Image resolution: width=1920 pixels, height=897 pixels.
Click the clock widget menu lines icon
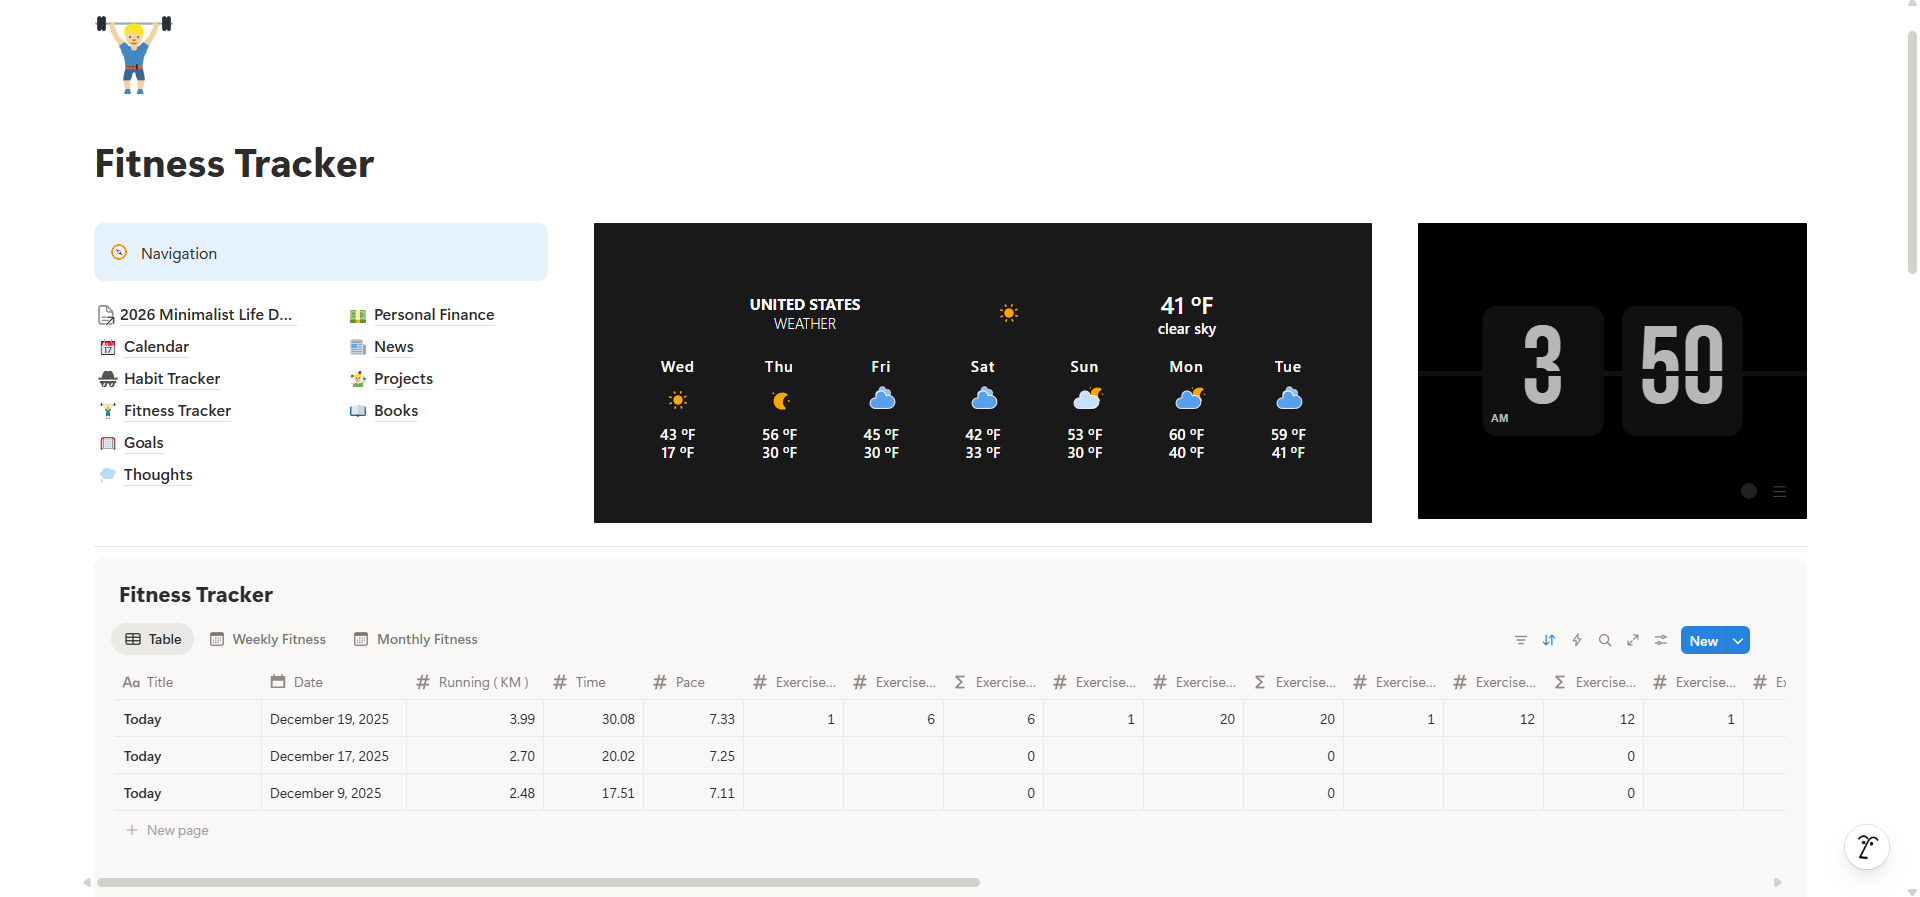coord(1779,491)
